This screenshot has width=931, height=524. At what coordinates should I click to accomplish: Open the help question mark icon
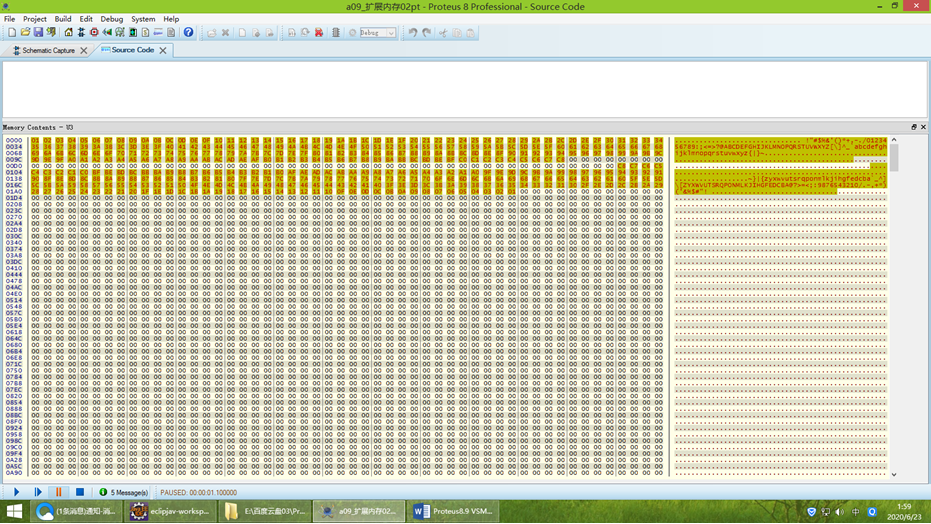(x=188, y=32)
